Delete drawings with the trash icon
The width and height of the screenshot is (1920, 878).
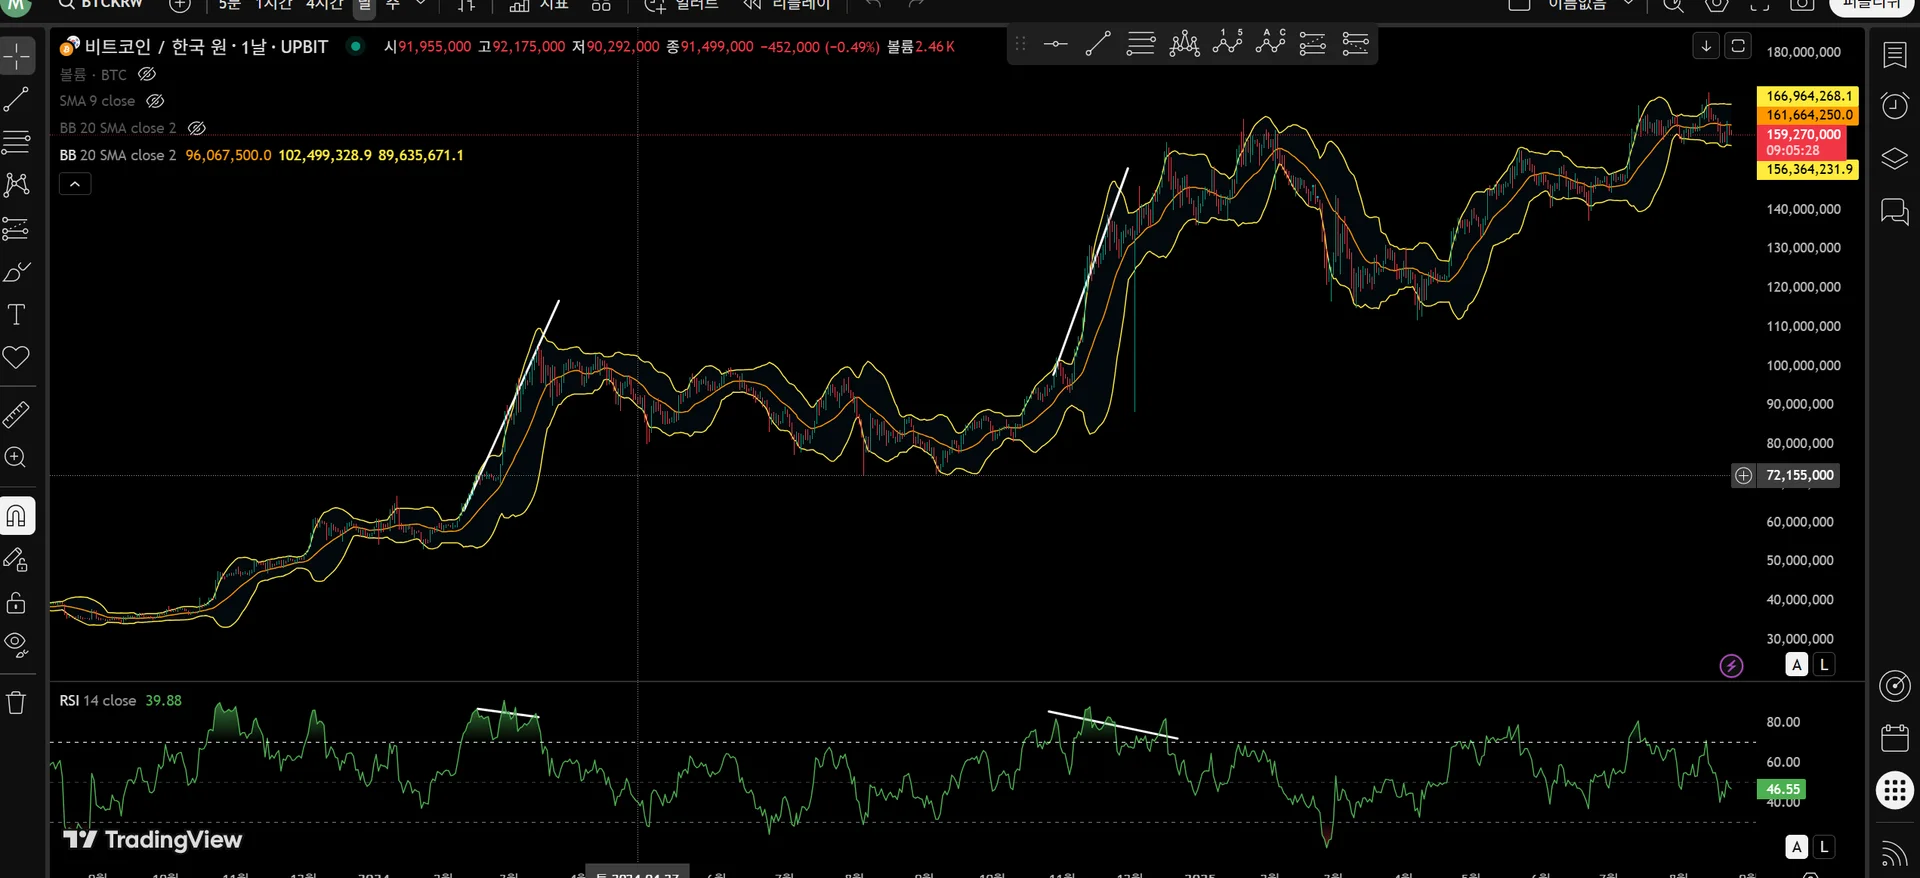click(17, 703)
